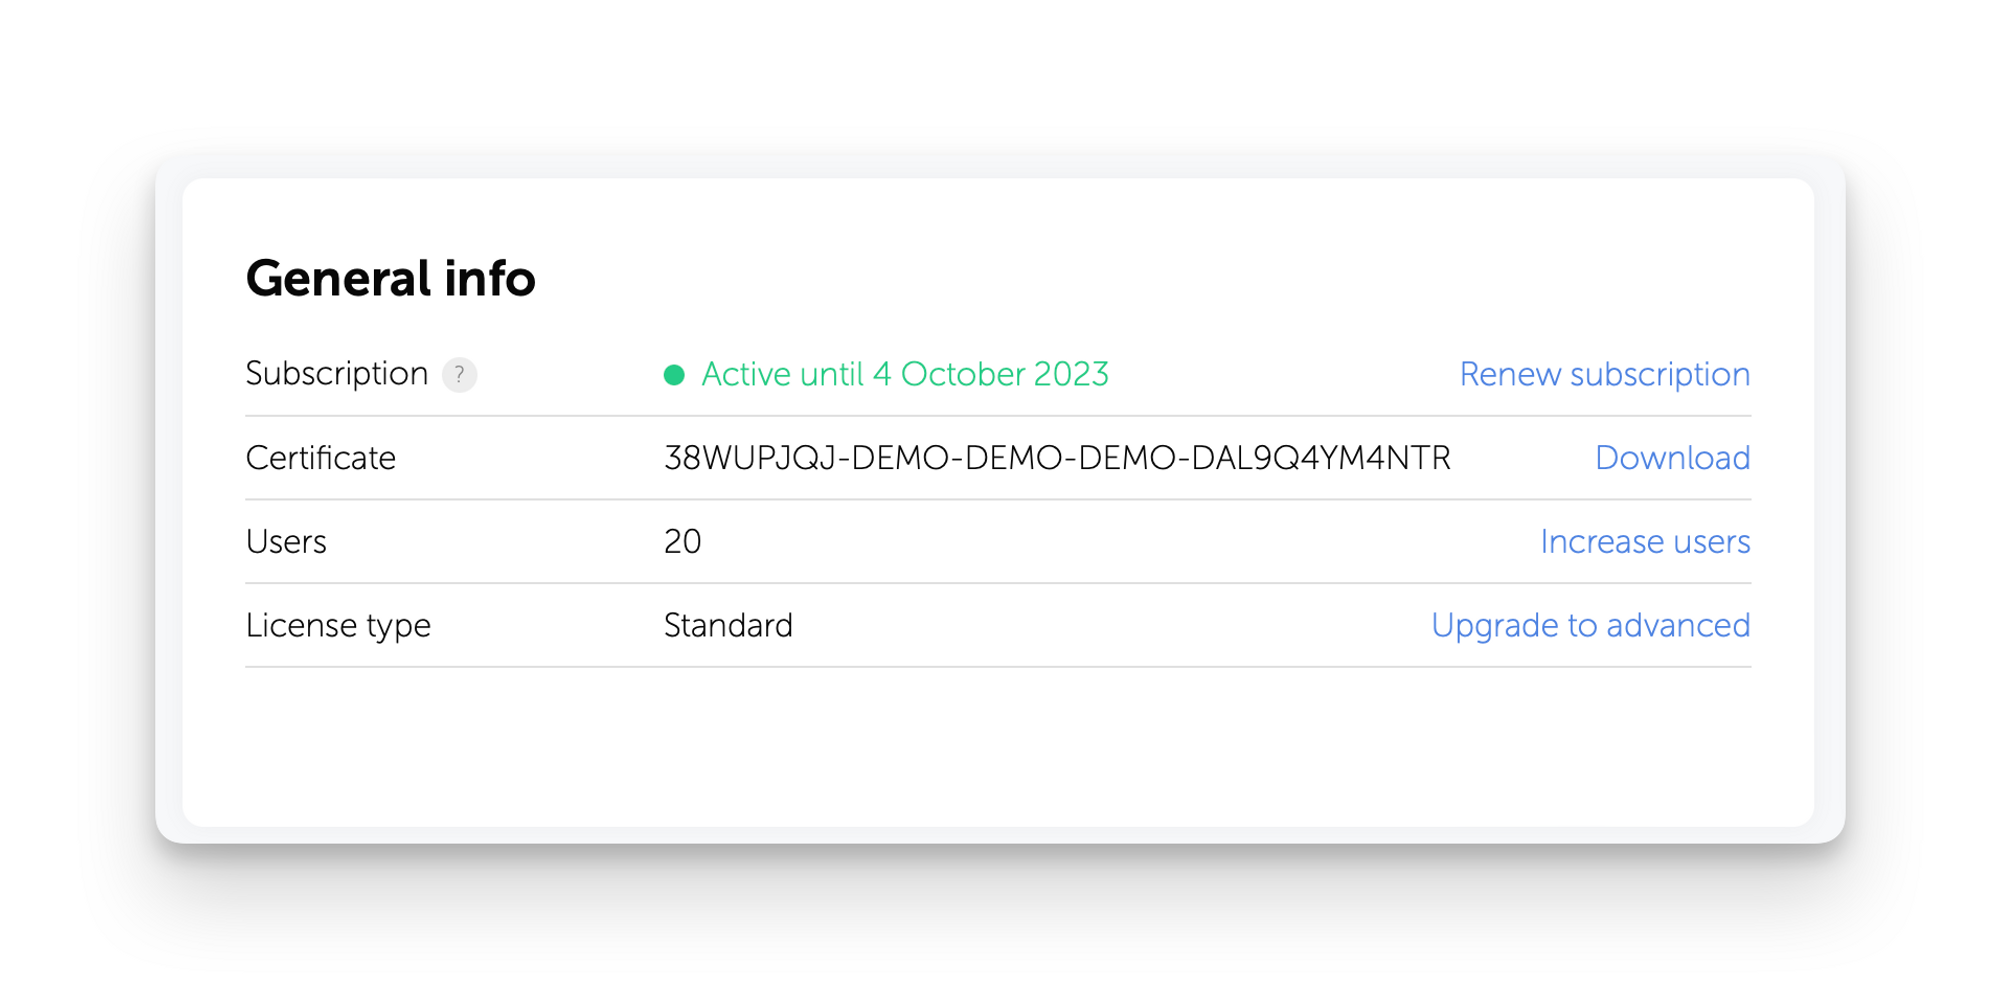
Task: Click the Active until 4 October 2023 text
Action: [905, 374]
